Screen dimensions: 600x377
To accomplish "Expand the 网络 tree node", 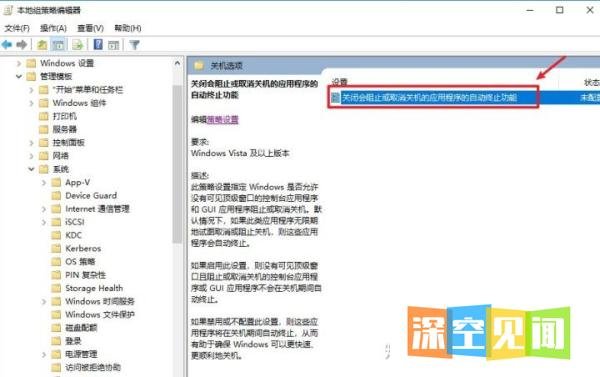I will (31, 156).
